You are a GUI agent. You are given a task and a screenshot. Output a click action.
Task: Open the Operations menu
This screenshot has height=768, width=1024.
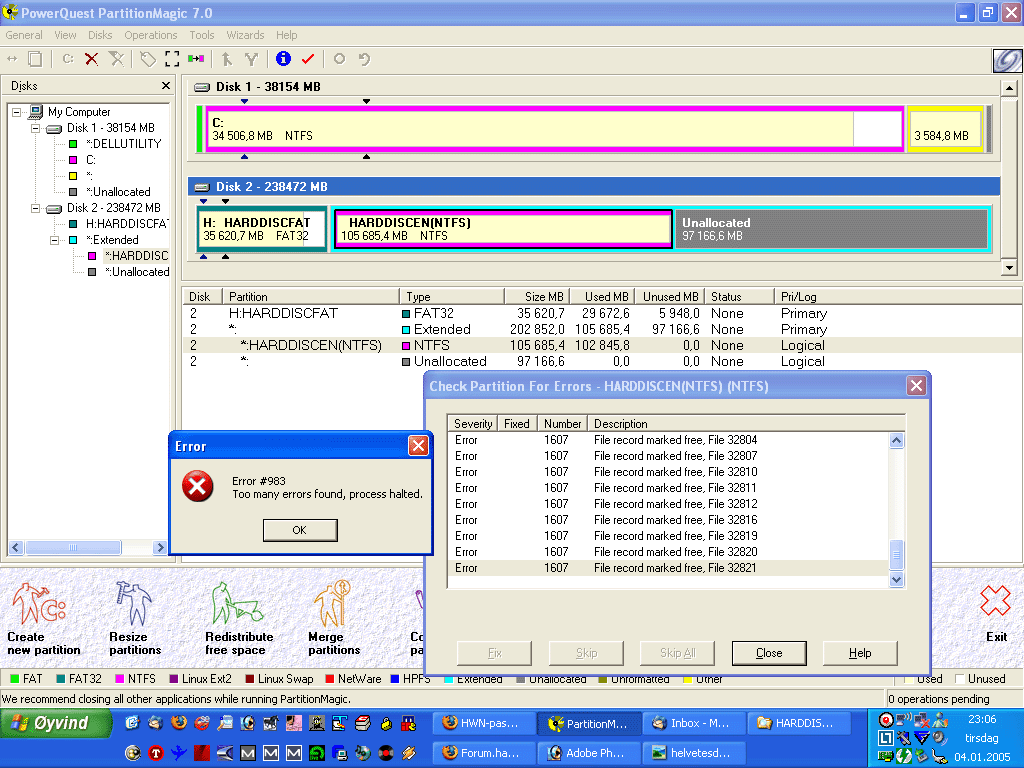(151, 35)
